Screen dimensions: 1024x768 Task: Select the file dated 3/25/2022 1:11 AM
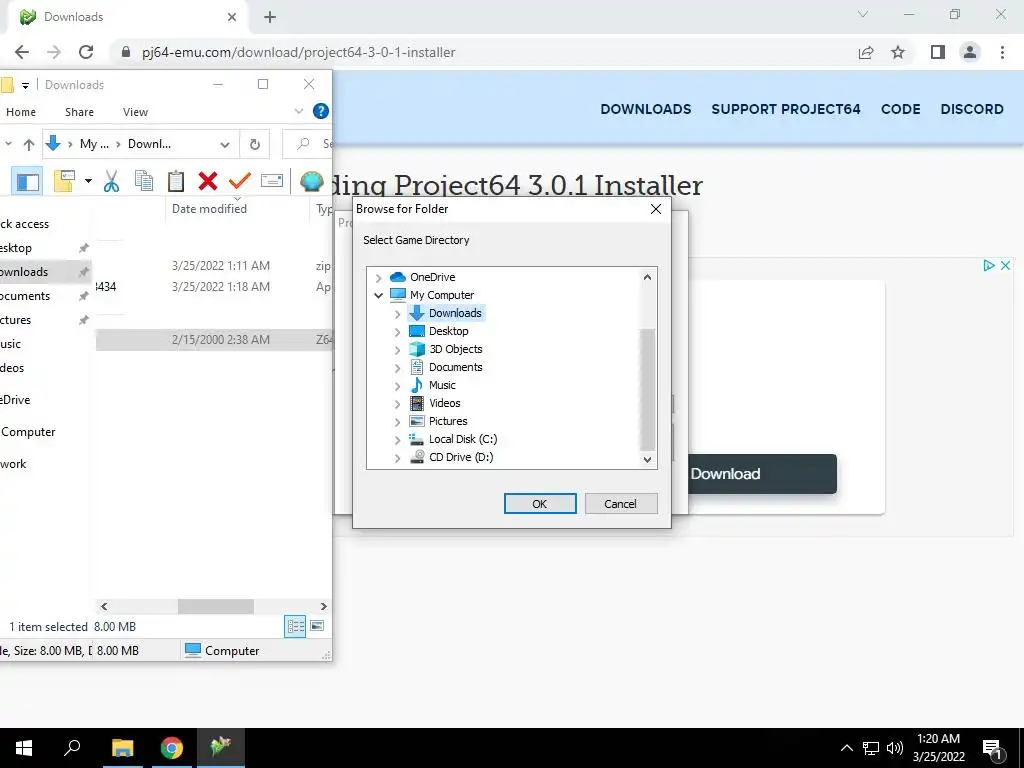pyautogui.click(x=214, y=266)
